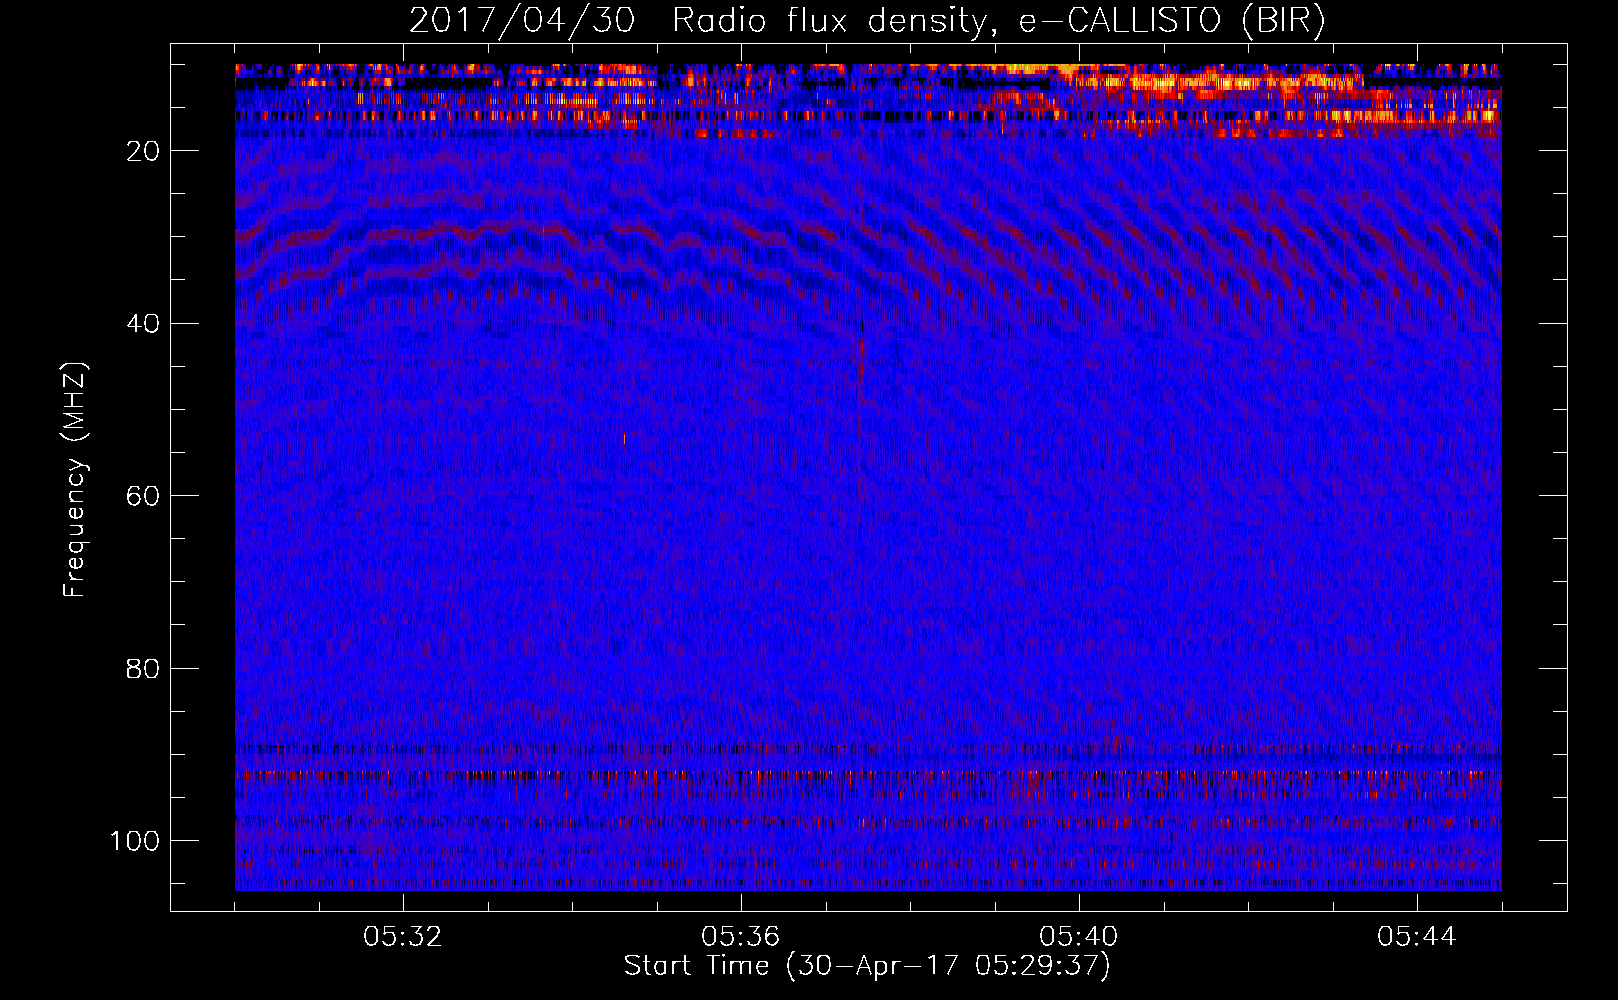Click the '40' frequency tick label

point(143,324)
